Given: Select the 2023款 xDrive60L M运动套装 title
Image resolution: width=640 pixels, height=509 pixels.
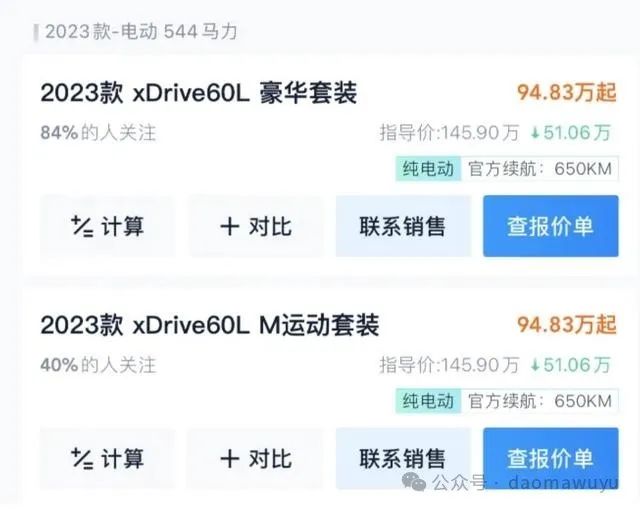Looking at the screenshot, I should click(x=210, y=325).
